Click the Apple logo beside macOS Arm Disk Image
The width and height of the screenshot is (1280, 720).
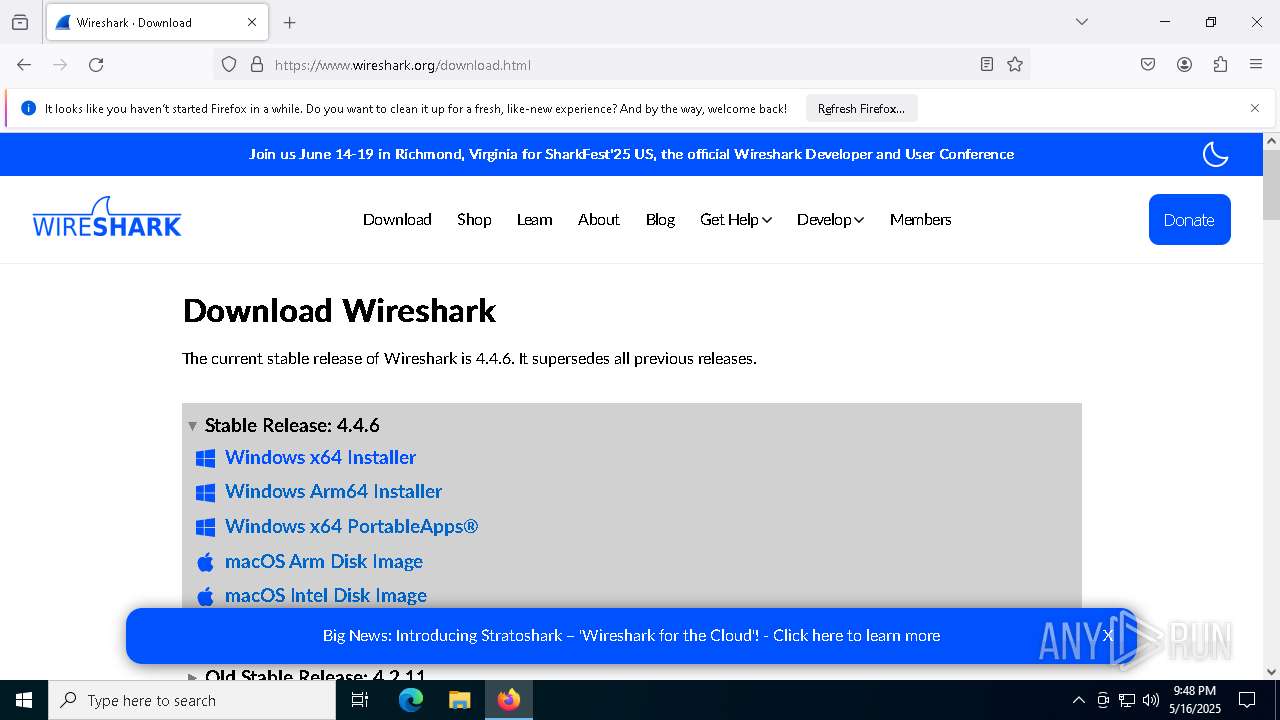click(x=206, y=562)
